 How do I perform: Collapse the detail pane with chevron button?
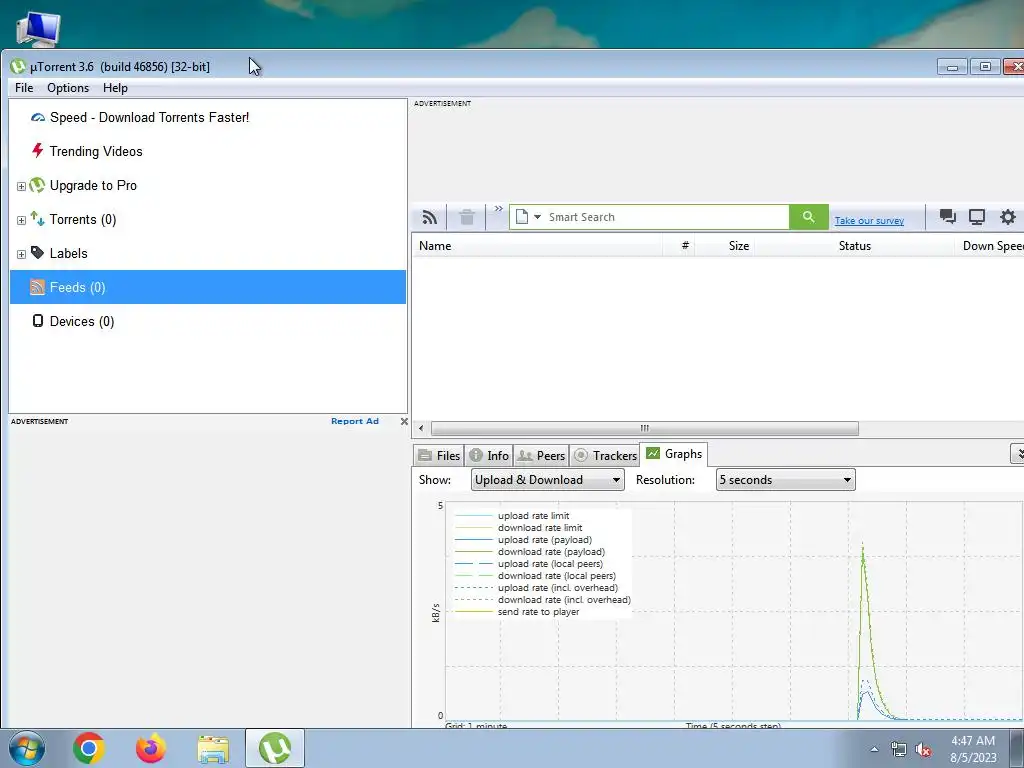1017,453
